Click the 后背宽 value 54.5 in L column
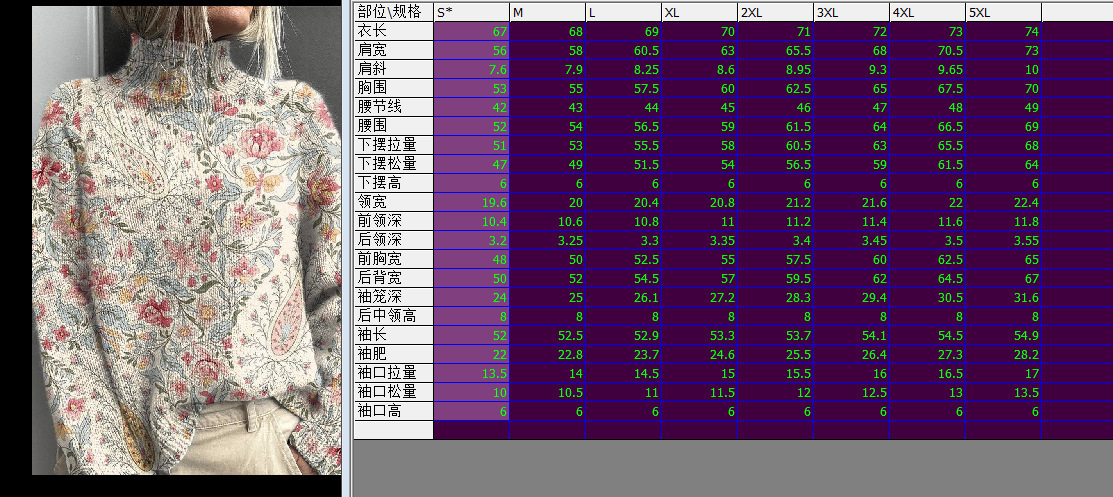 [x=624, y=278]
